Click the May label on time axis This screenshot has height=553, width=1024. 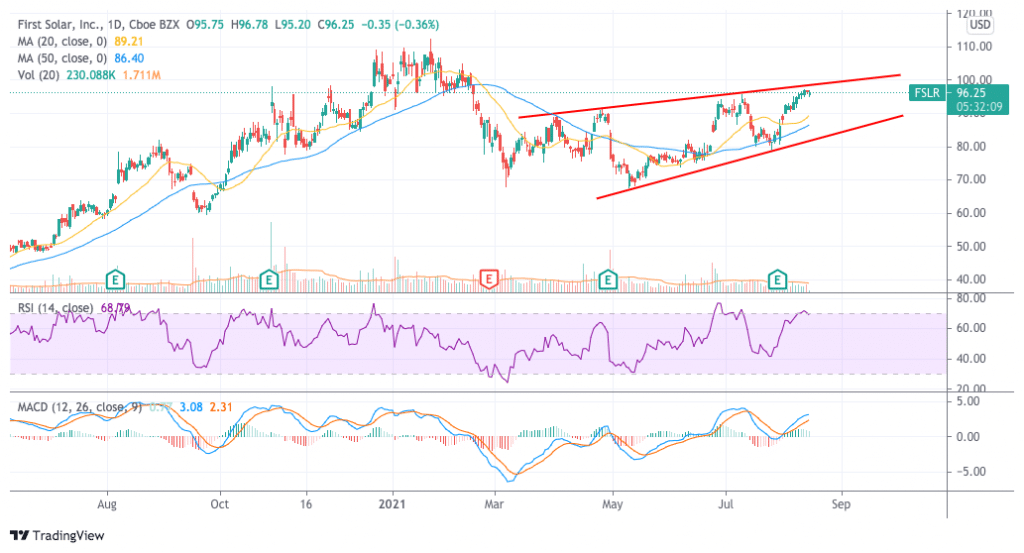(x=613, y=504)
